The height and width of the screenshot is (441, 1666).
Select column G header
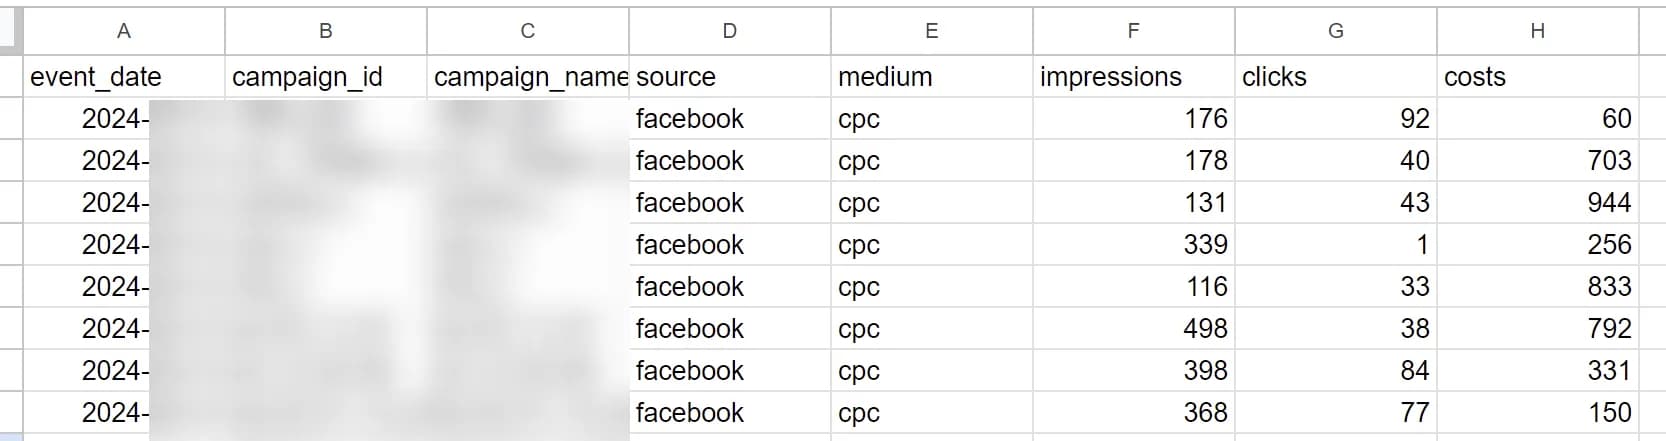point(1335,31)
